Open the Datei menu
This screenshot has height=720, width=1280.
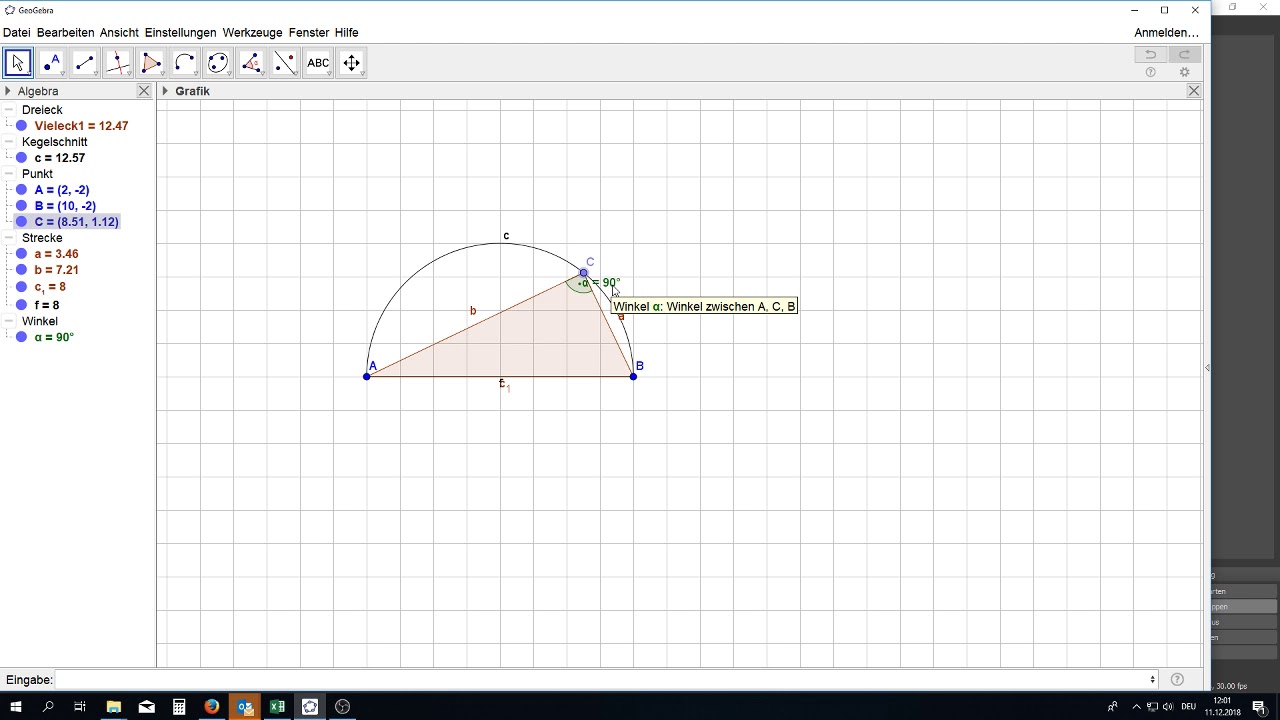17,33
